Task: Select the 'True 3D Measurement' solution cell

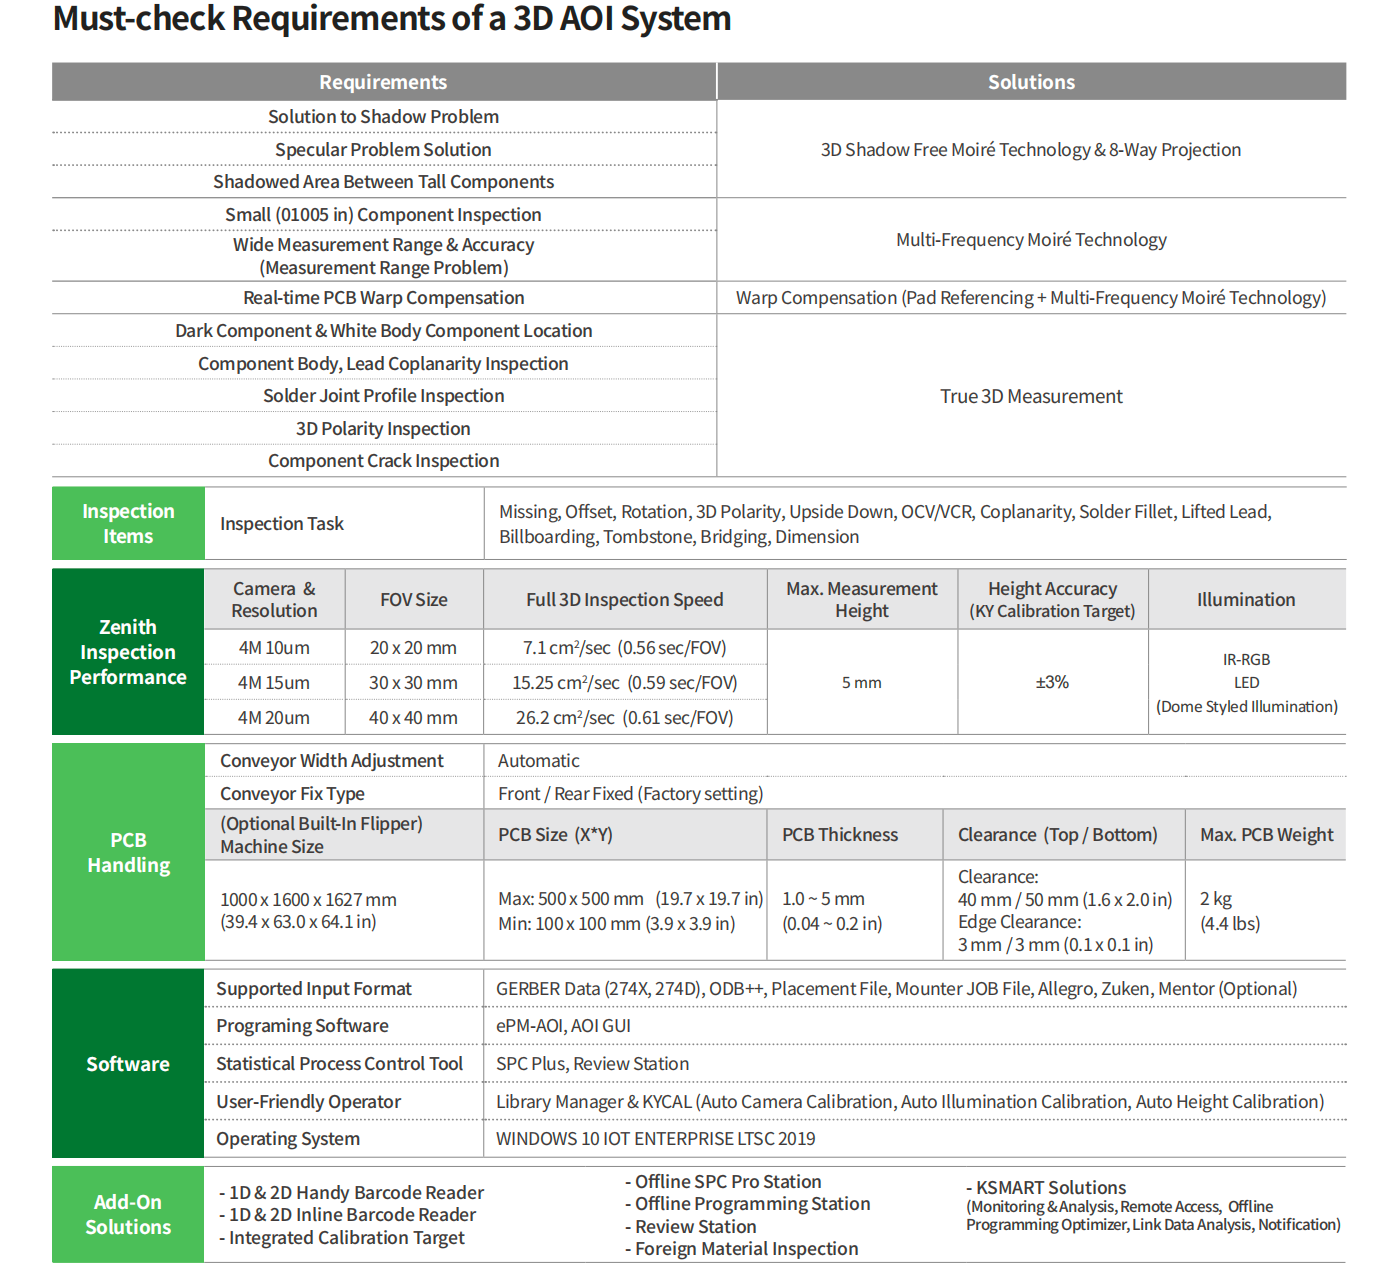Action: pos(1031,397)
